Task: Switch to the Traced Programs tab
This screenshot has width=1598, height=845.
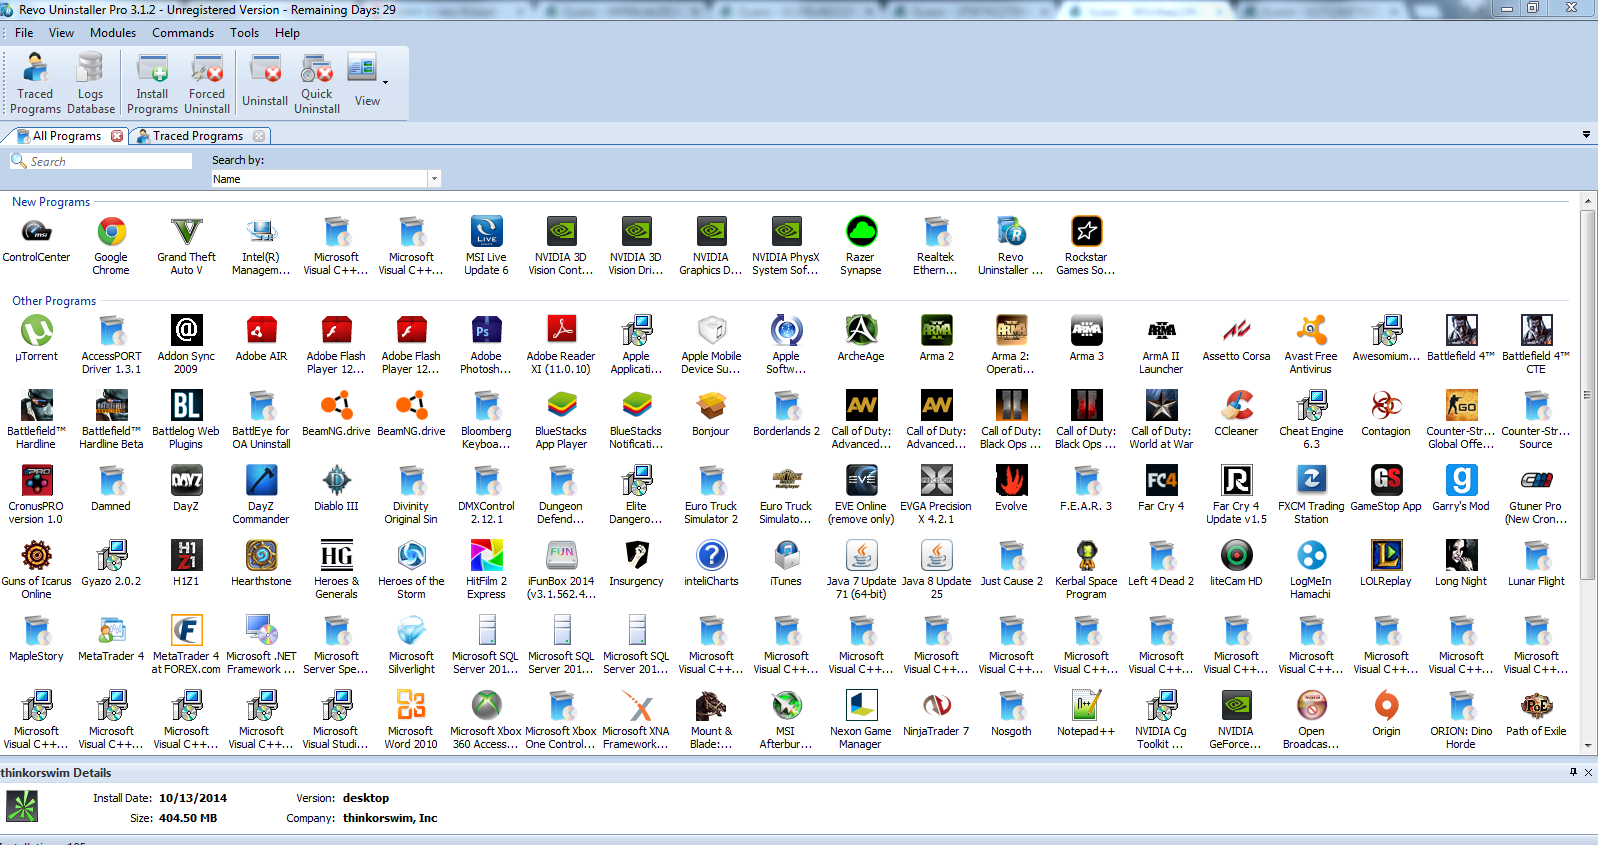Action: pyautogui.click(x=197, y=136)
